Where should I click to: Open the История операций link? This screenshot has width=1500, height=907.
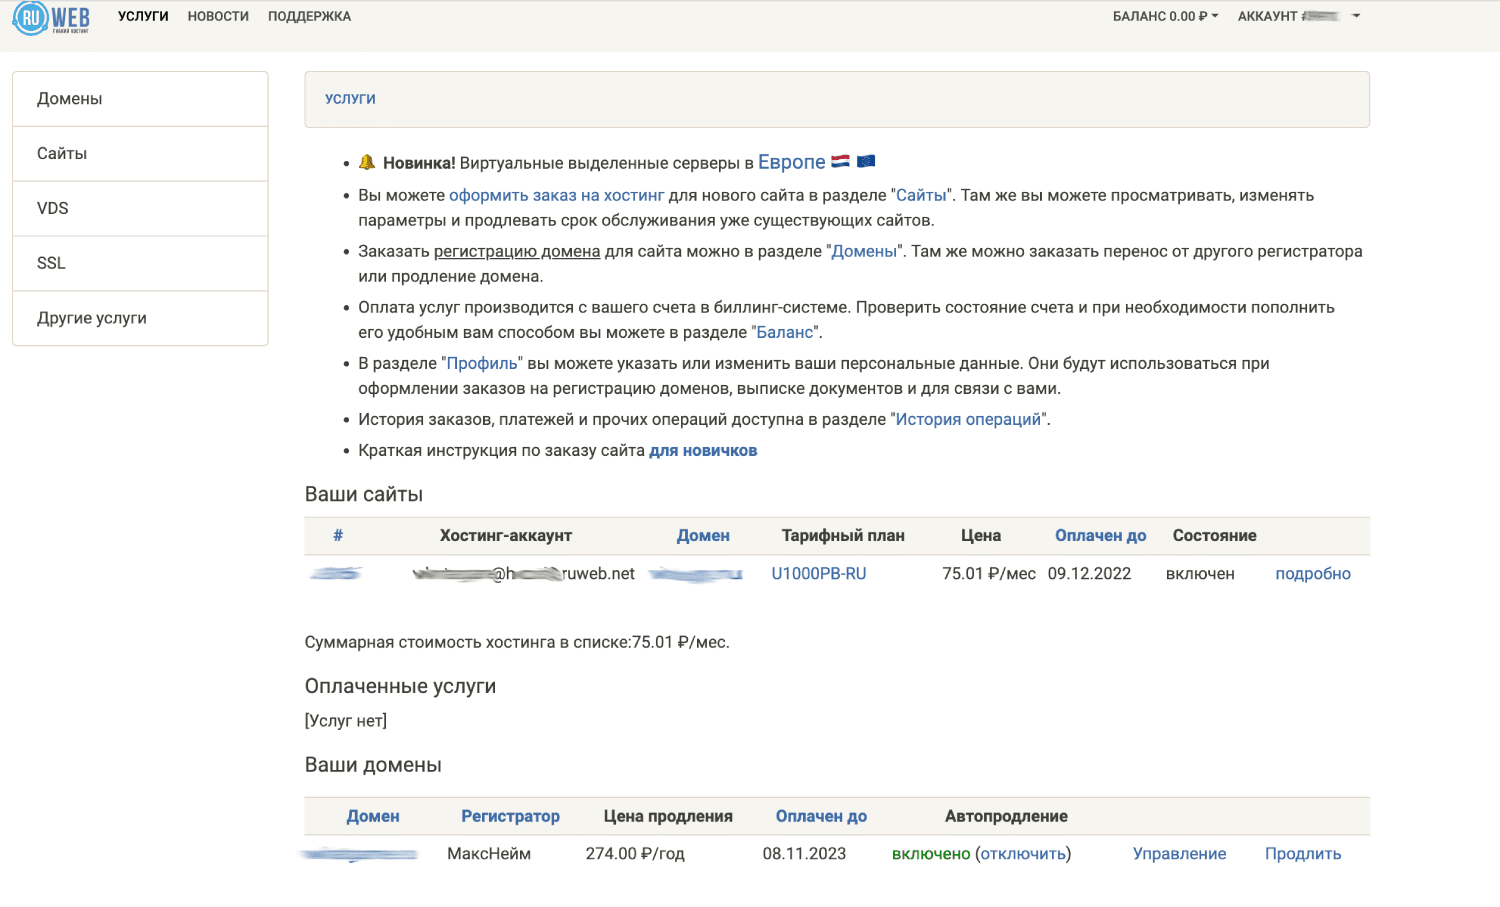tap(968, 419)
